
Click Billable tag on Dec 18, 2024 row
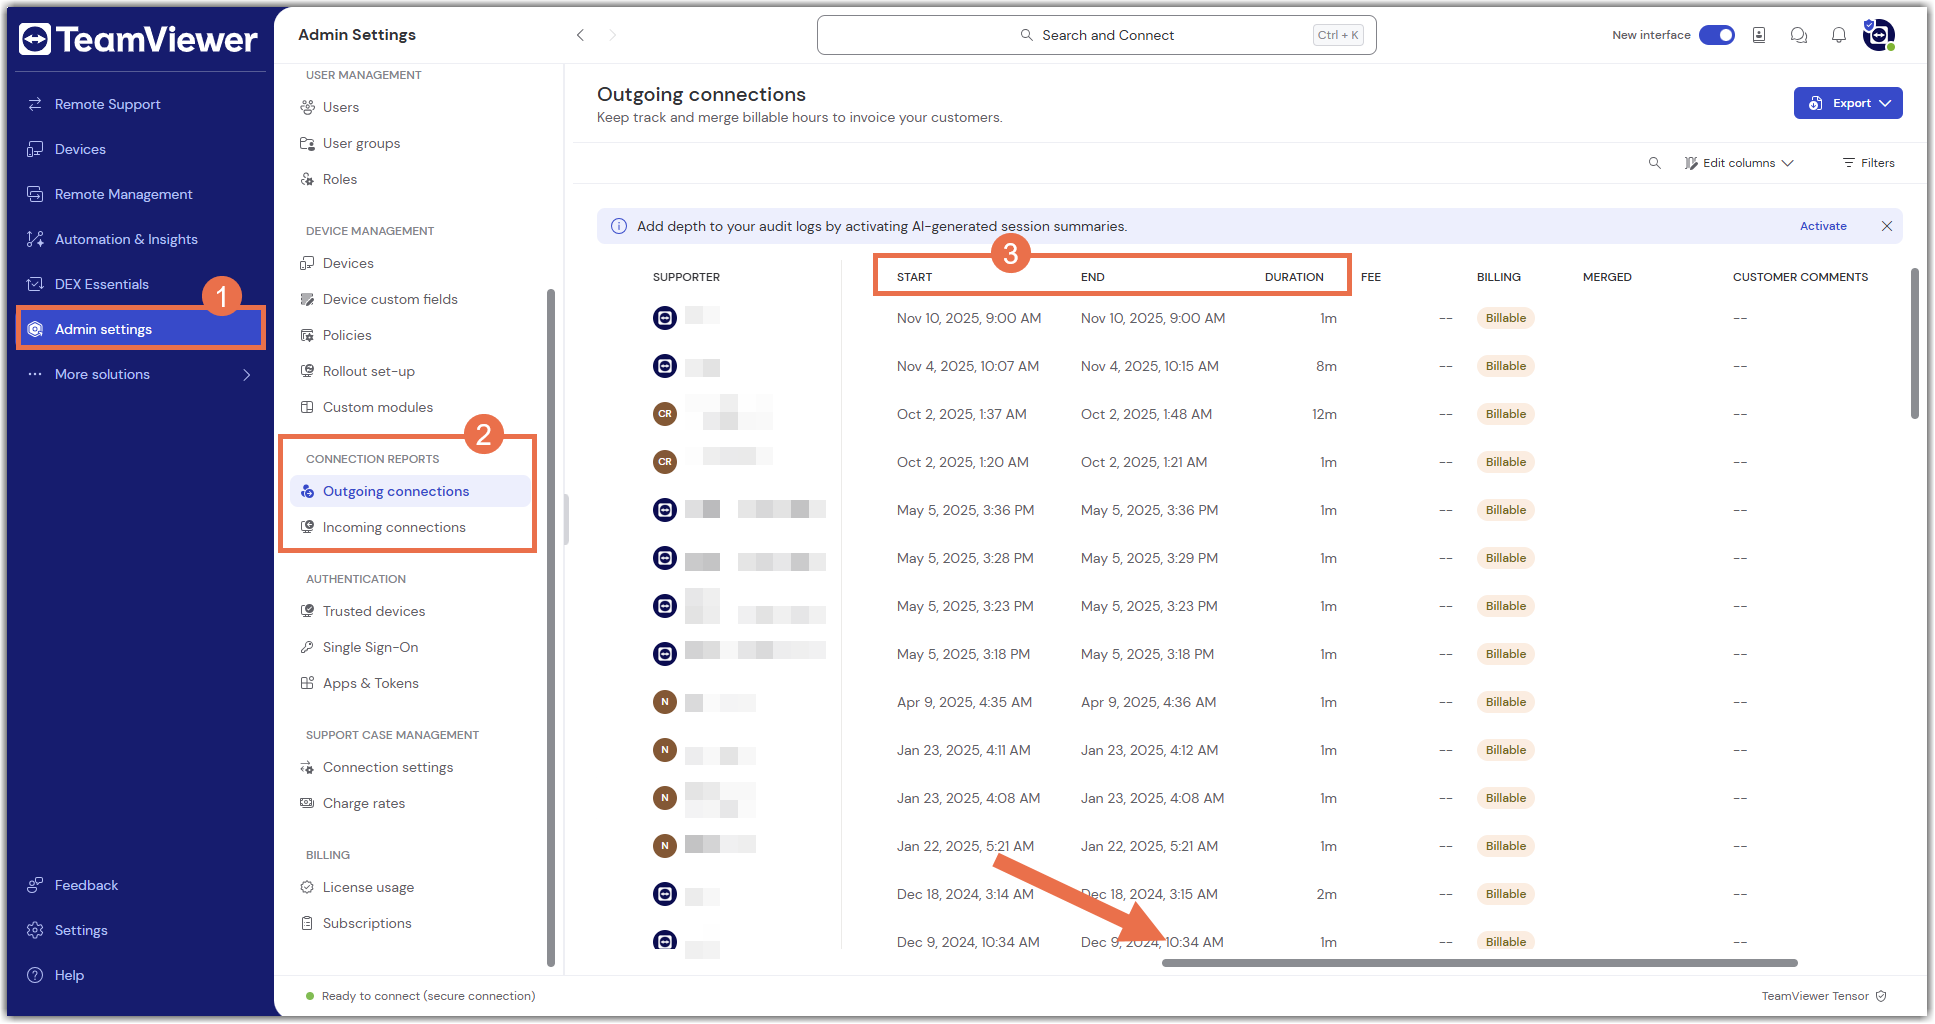pyautogui.click(x=1505, y=894)
